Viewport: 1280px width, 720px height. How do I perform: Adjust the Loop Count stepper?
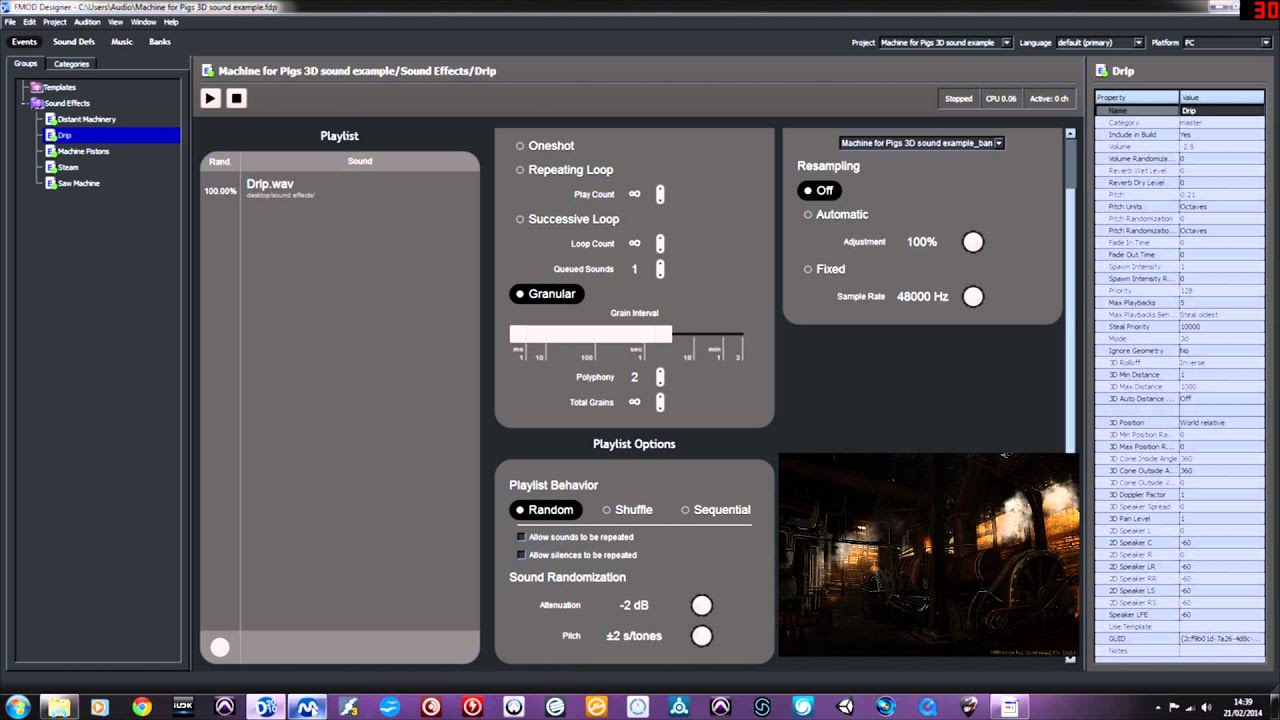pos(660,244)
